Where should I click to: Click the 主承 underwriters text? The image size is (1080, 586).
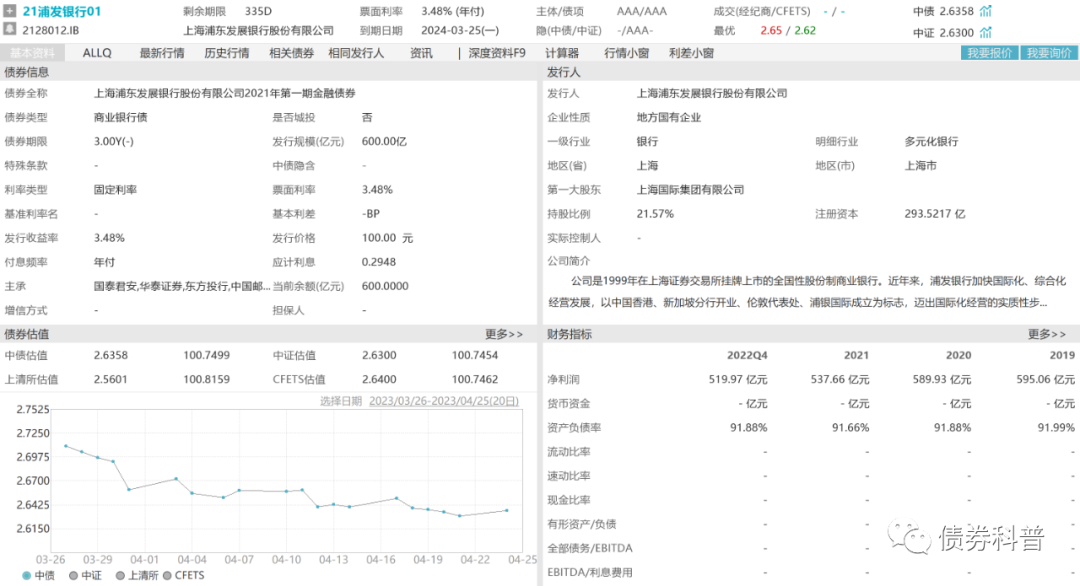182,286
